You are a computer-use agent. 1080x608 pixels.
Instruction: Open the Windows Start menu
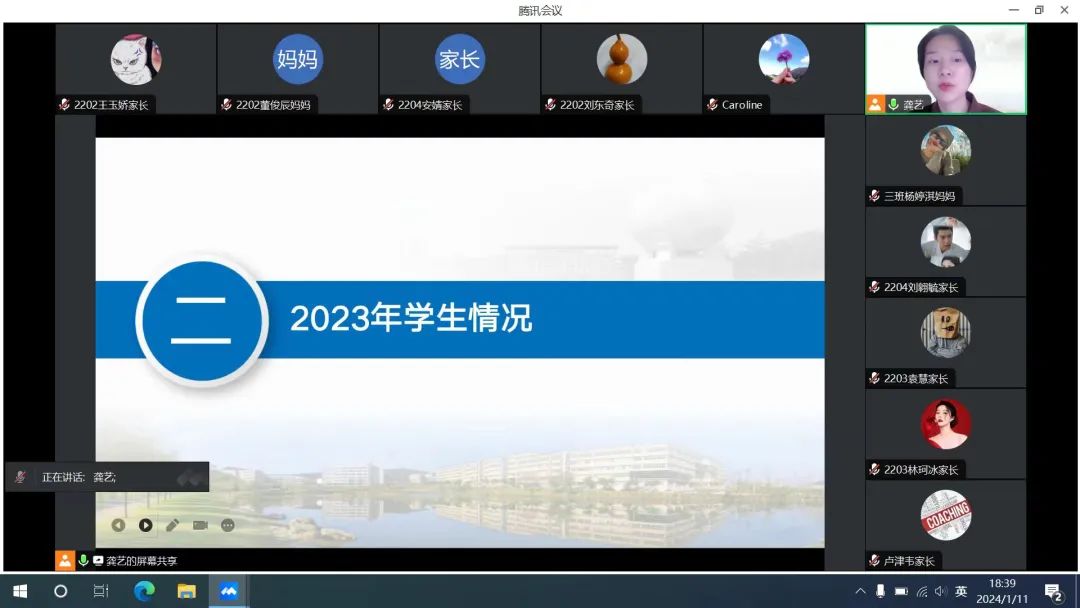[19, 591]
